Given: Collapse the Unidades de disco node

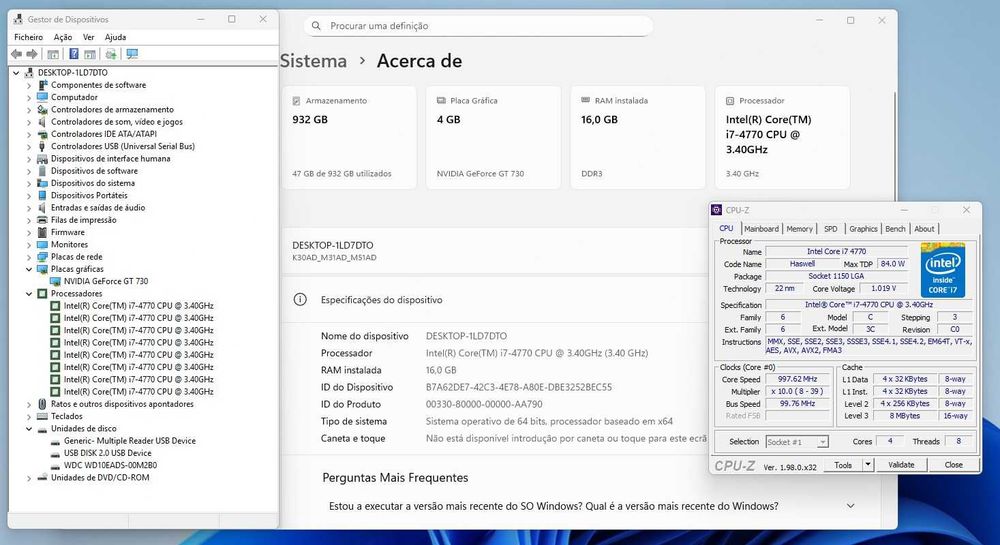Looking at the screenshot, I should pos(29,428).
